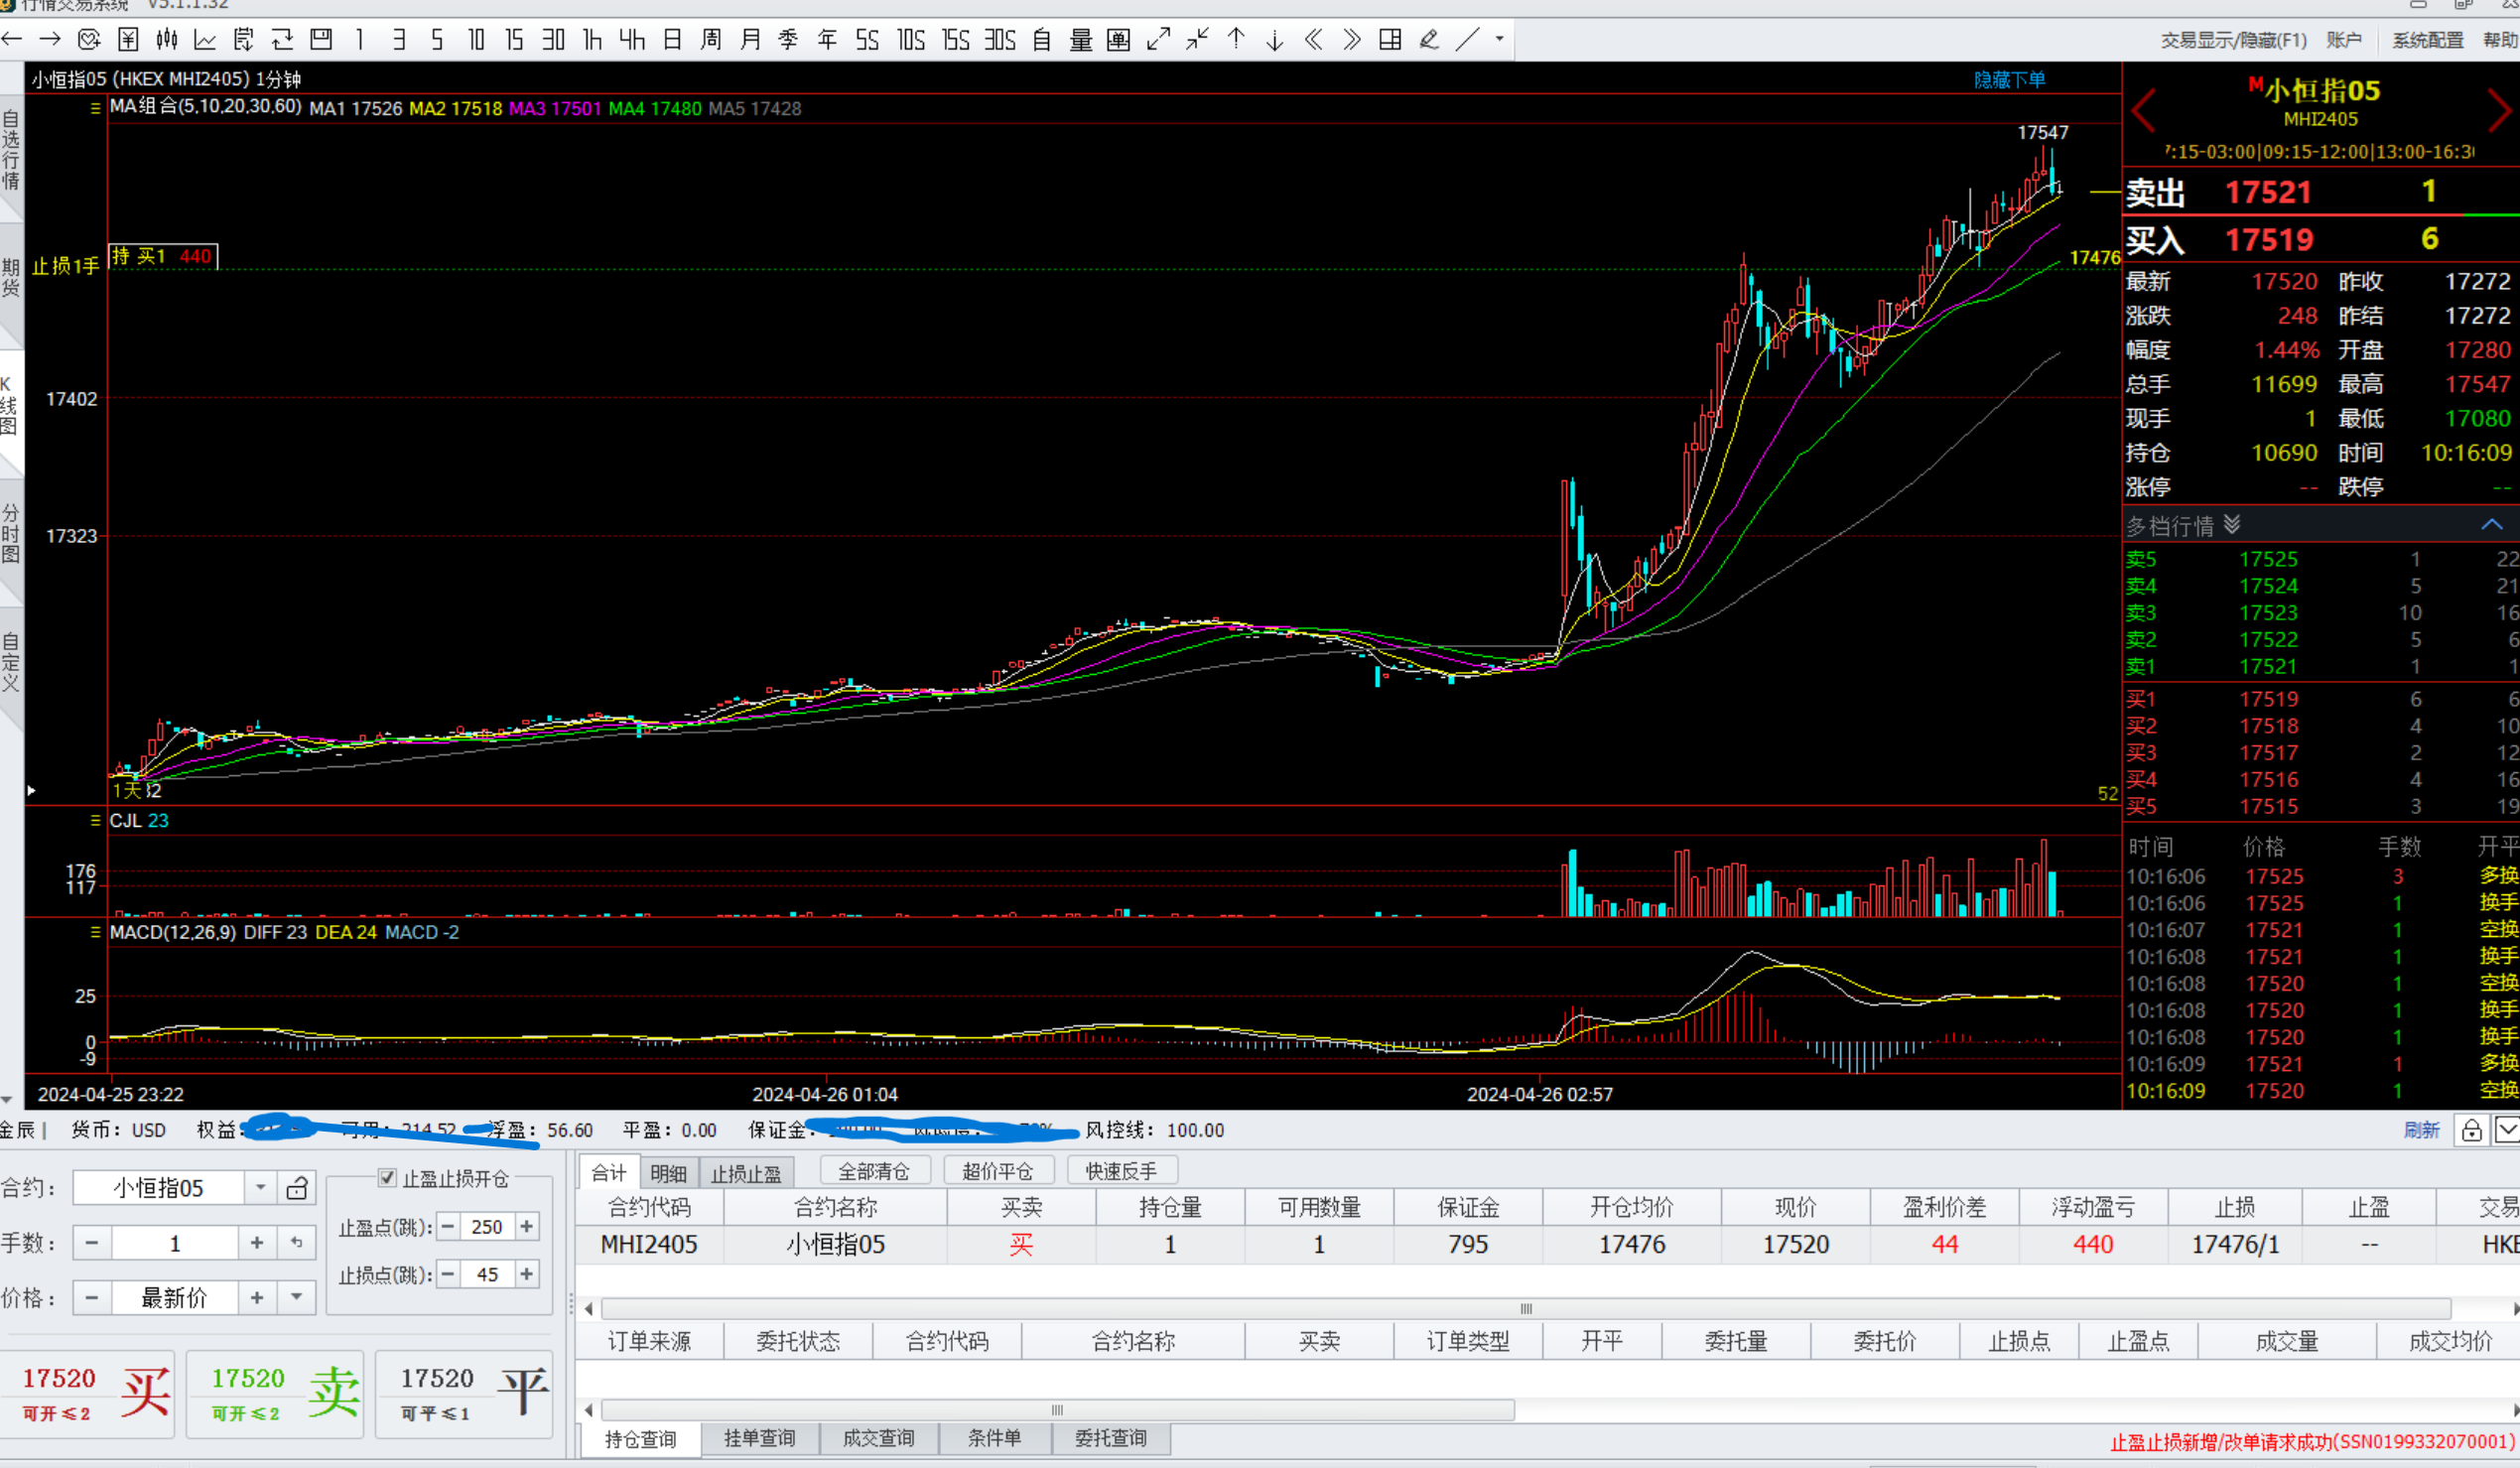2520x1468 pixels.
Task: Open the line tool dropdown arrow in toolbar
Action: coord(1499,40)
